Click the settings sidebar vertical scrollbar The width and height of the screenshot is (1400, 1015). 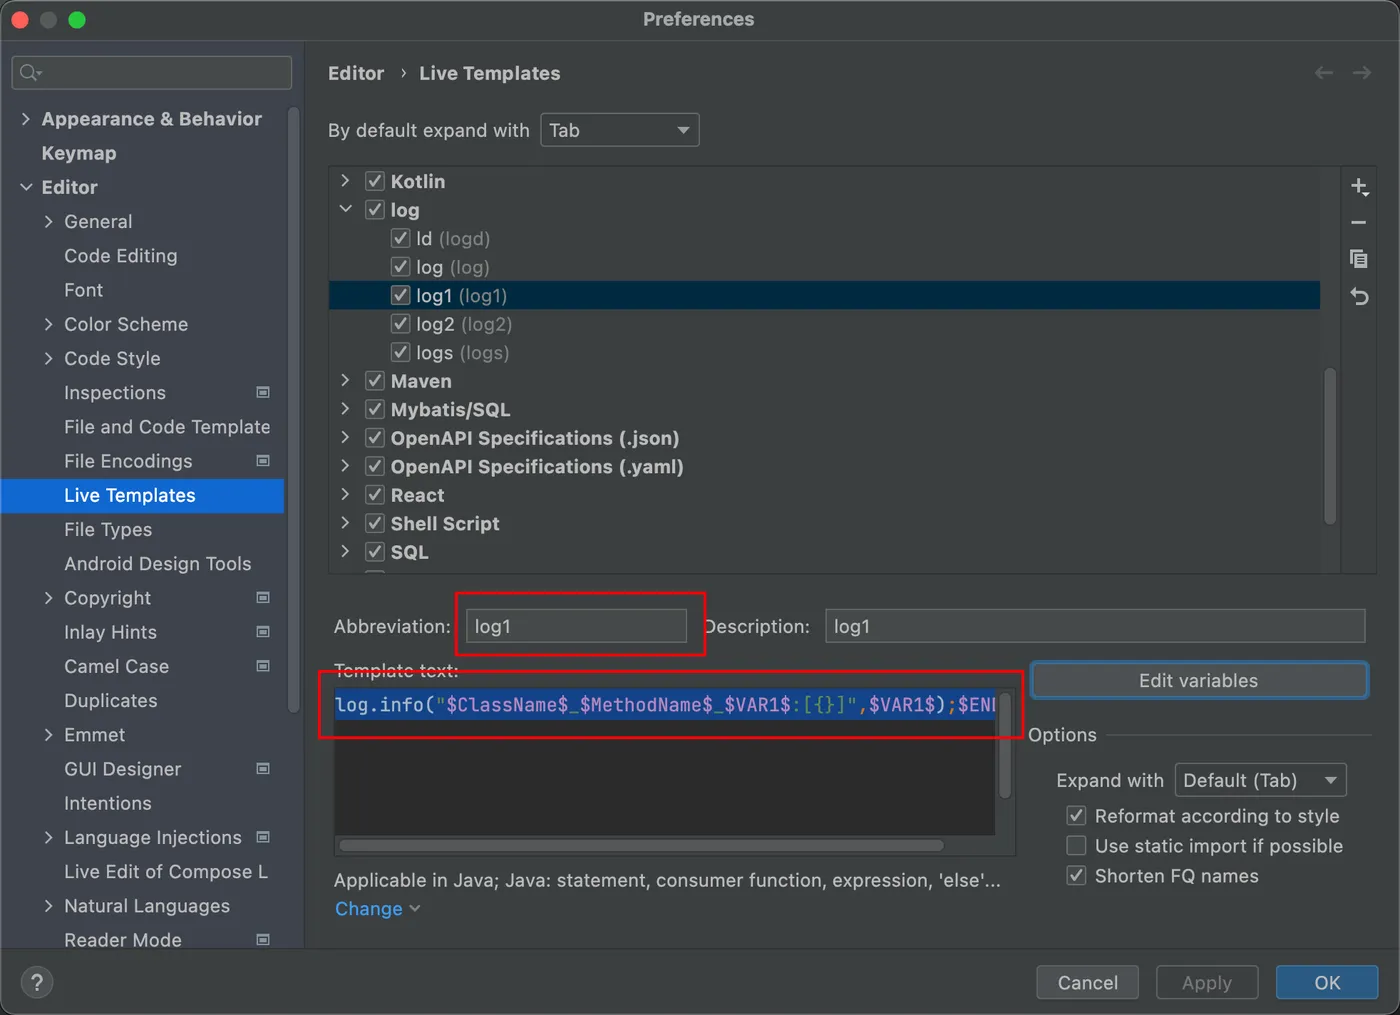click(293, 410)
